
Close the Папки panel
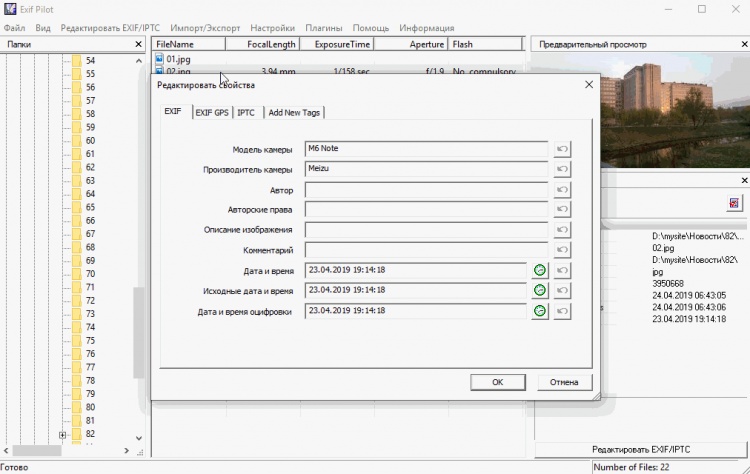pyautogui.click(x=138, y=44)
